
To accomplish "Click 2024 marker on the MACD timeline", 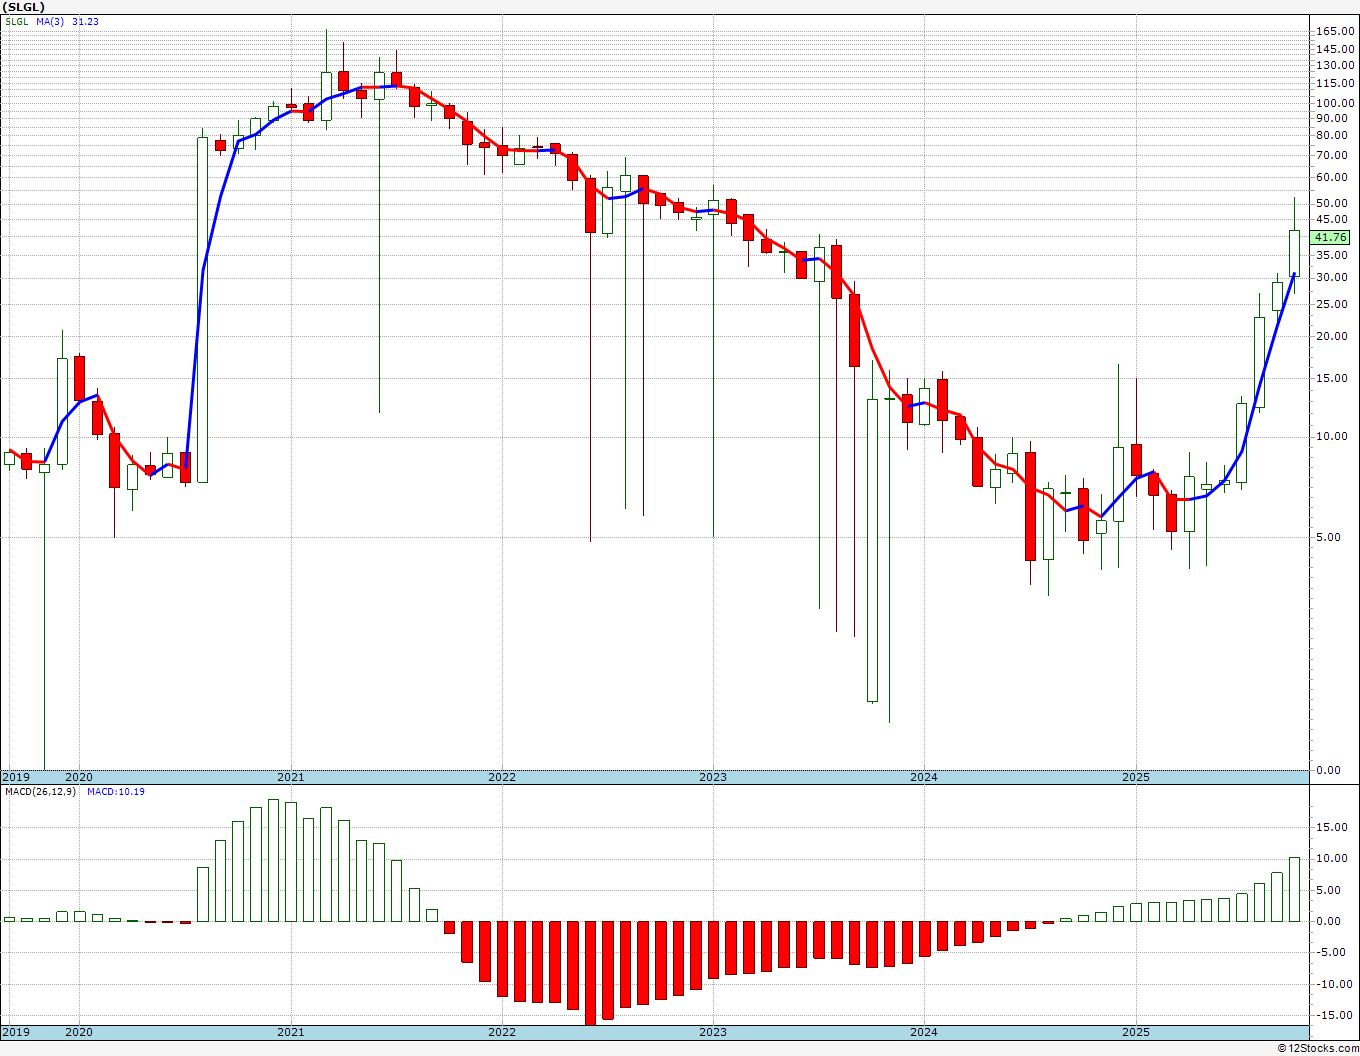I will click(924, 1032).
